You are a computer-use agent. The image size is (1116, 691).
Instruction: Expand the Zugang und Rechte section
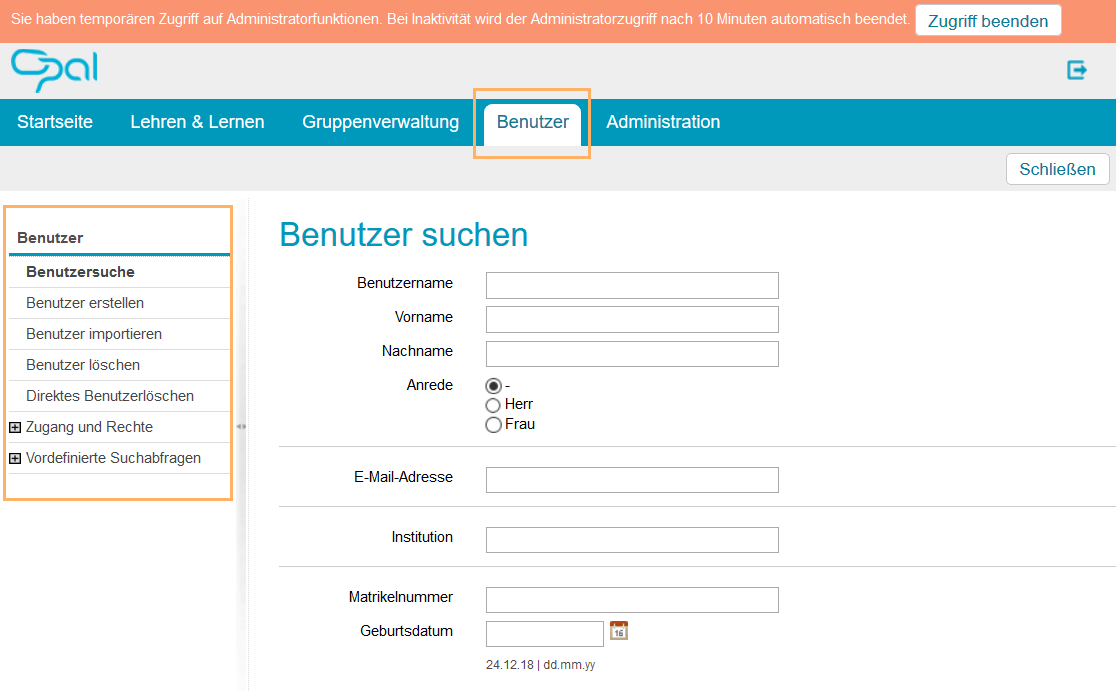tap(16, 427)
